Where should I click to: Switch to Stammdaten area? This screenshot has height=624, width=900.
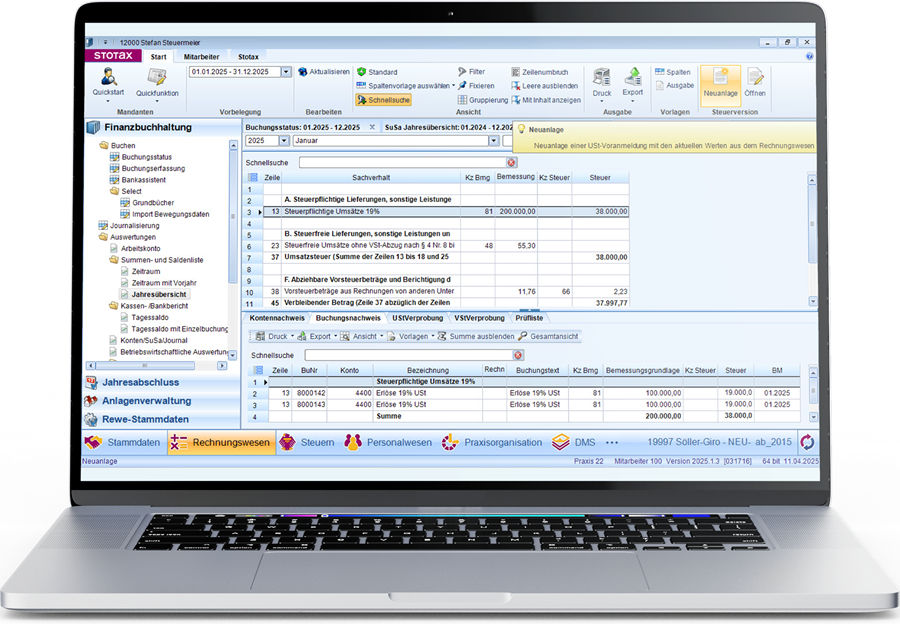click(123, 443)
